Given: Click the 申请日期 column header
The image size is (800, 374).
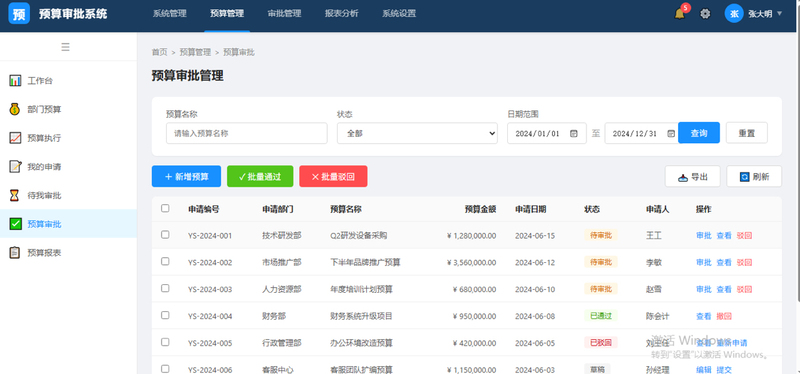Looking at the screenshot, I should click(x=531, y=209).
